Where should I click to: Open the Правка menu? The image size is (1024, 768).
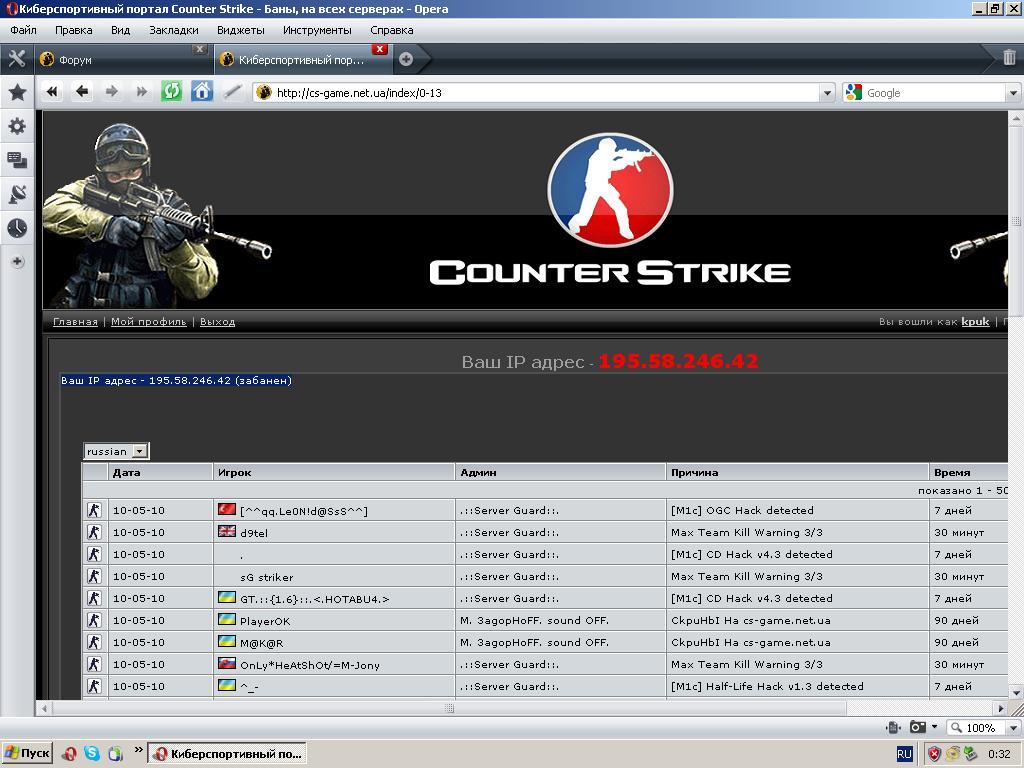(74, 30)
